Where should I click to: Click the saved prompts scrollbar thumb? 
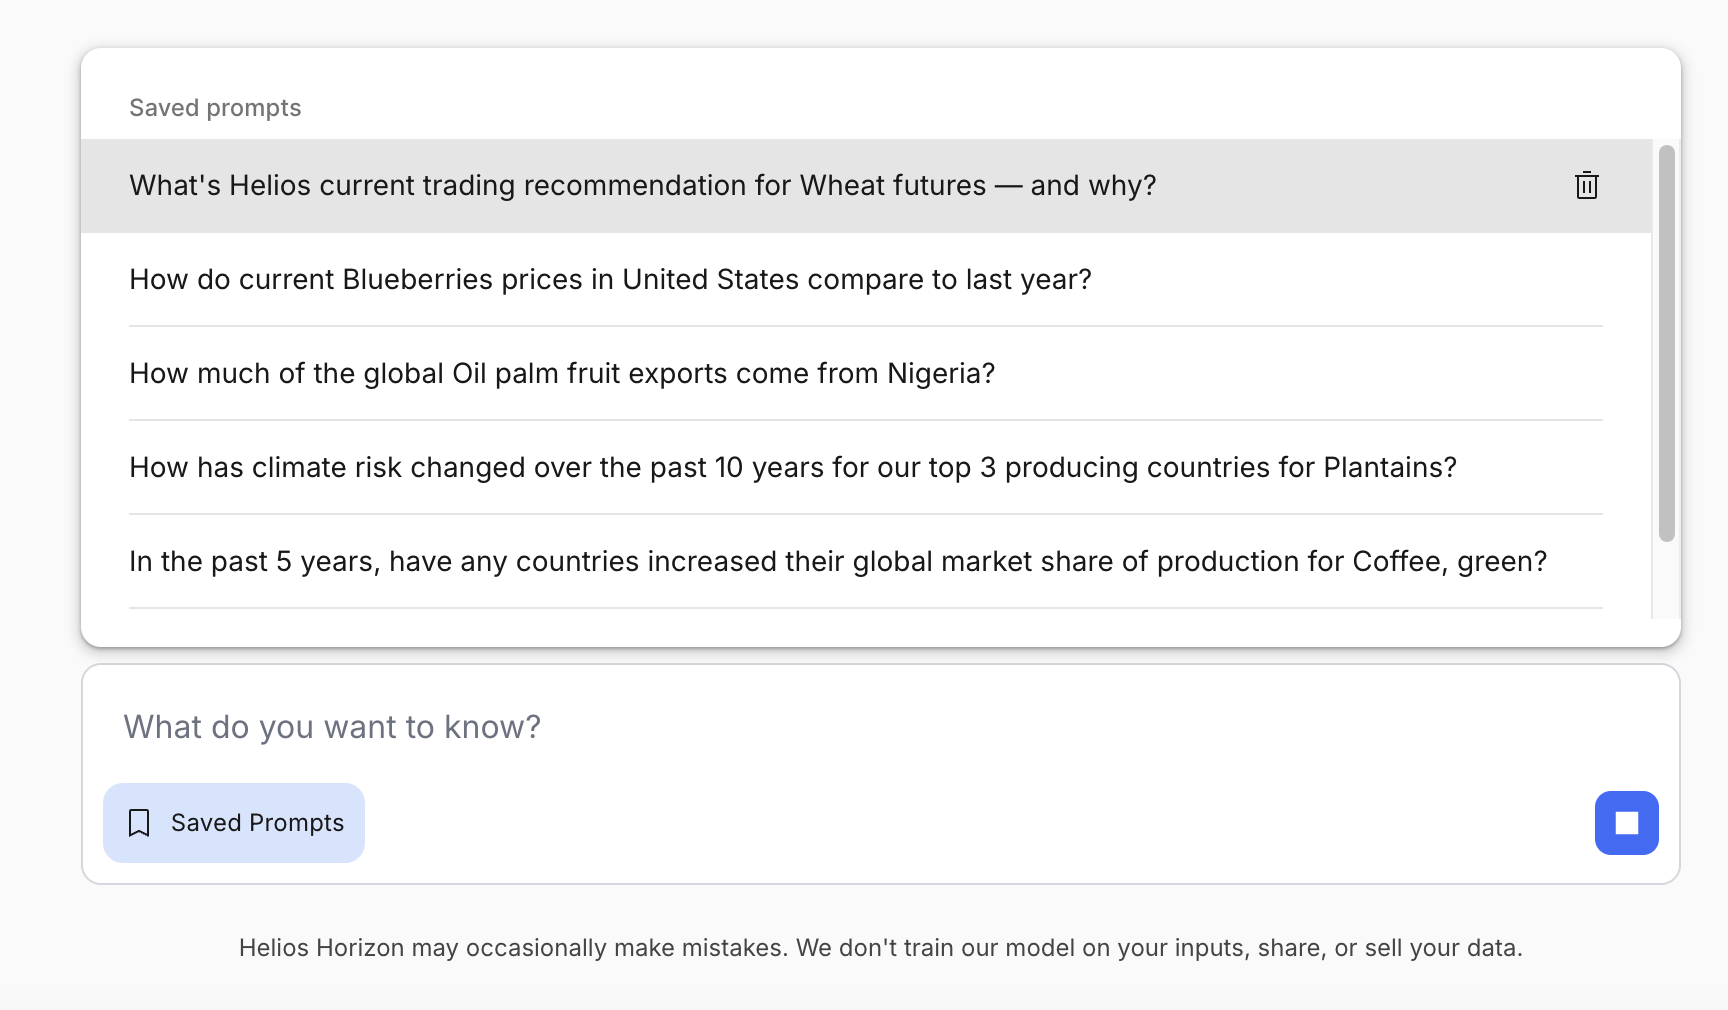[x=1666, y=343]
